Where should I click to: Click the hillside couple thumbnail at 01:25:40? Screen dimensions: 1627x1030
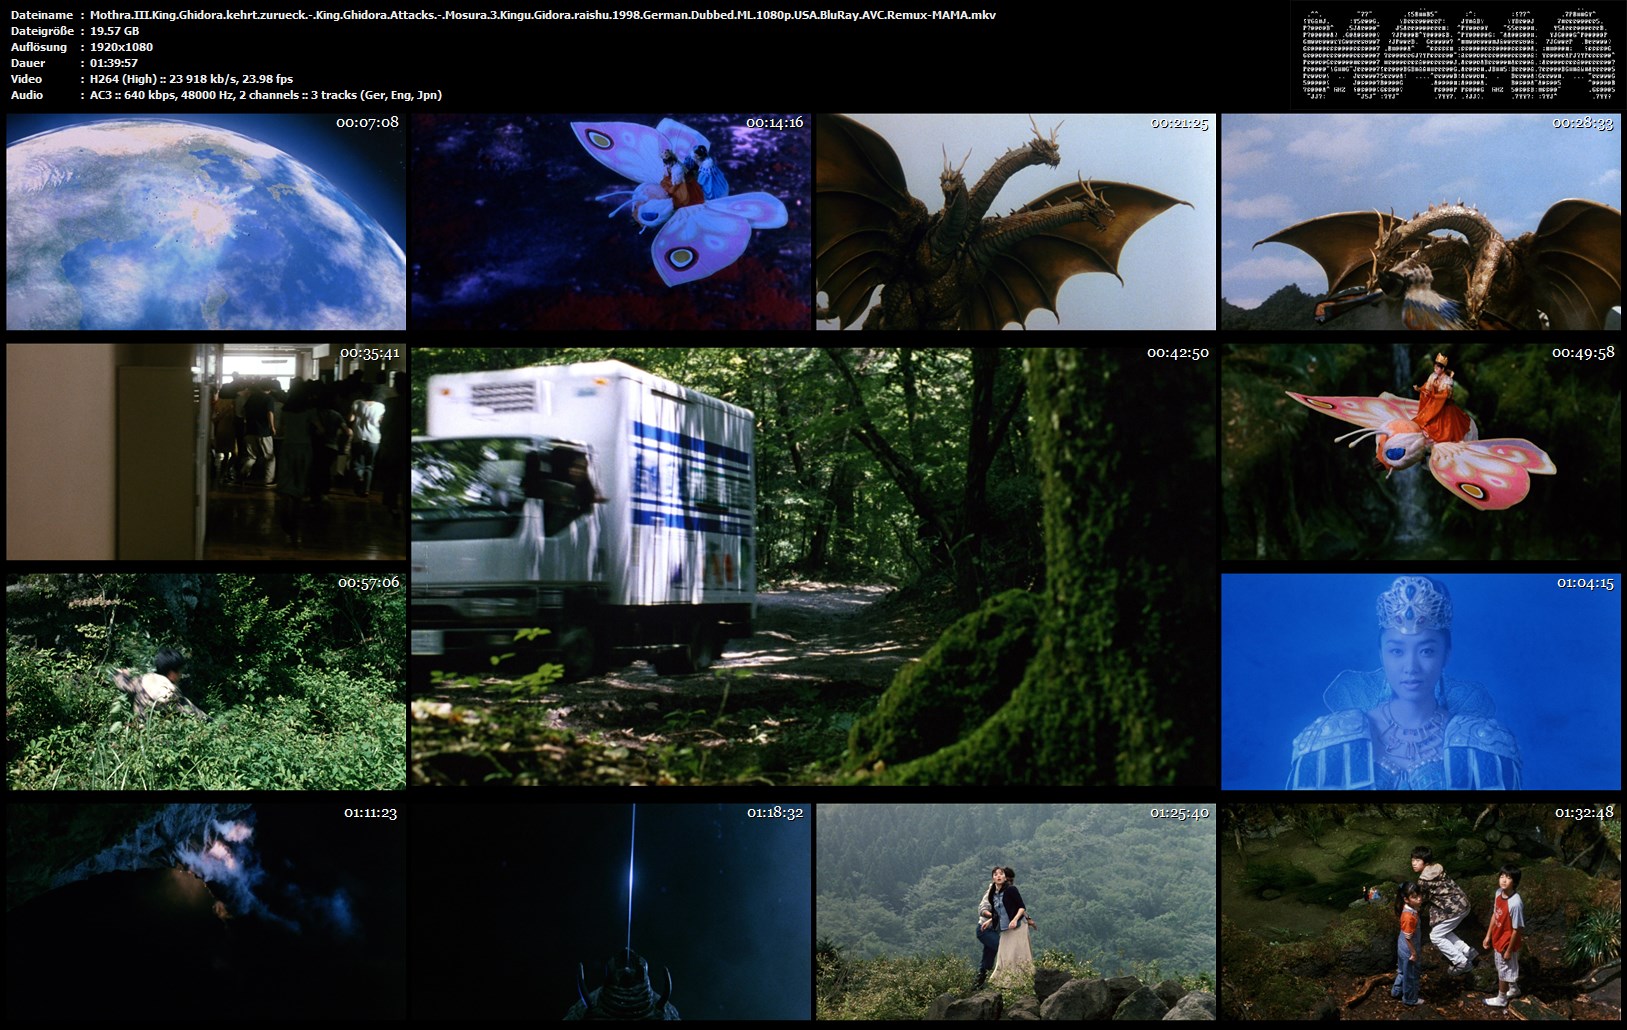[1016, 912]
